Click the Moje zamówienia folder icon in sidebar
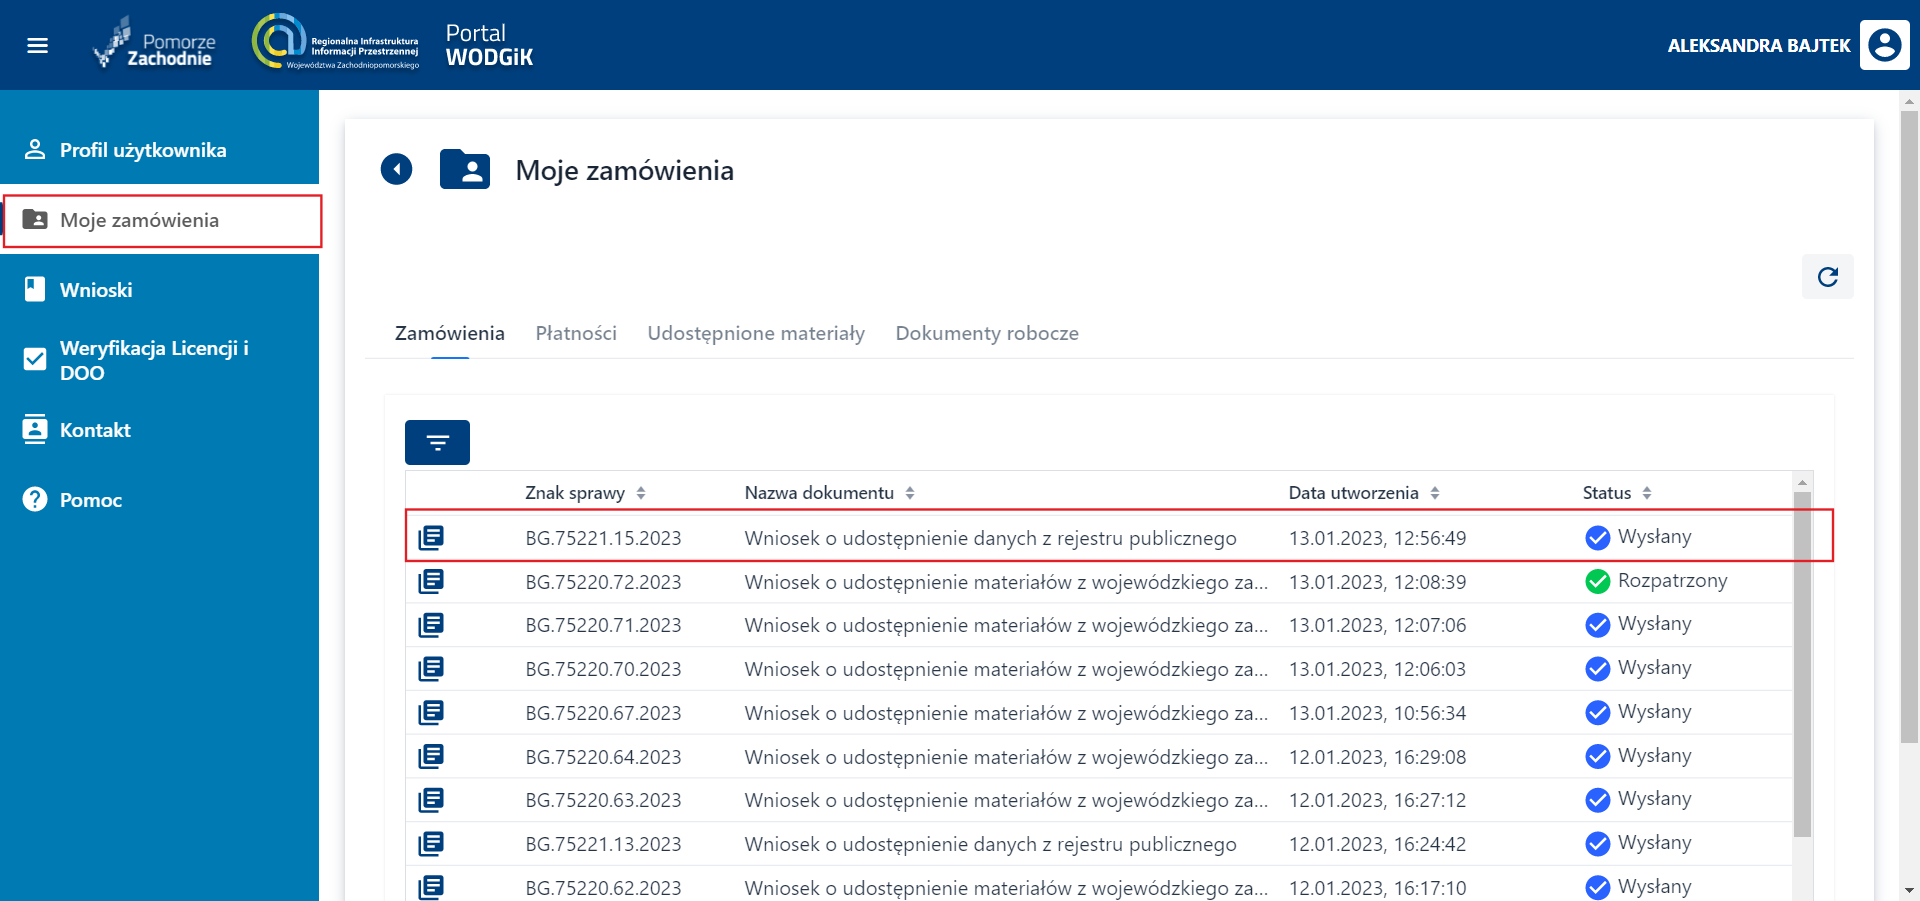Viewport: 1920px width, 901px height. pyautogui.click(x=35, y=220)
